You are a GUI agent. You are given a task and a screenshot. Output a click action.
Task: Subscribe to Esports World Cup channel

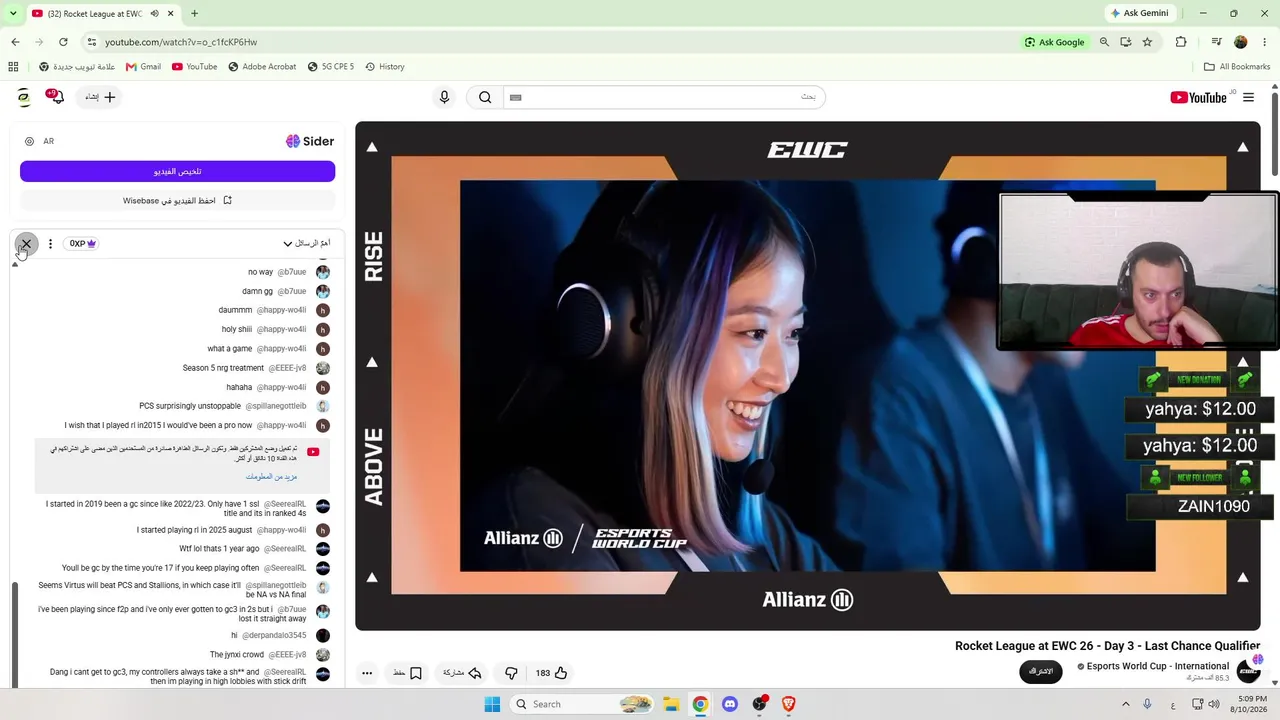point(1041,671)
